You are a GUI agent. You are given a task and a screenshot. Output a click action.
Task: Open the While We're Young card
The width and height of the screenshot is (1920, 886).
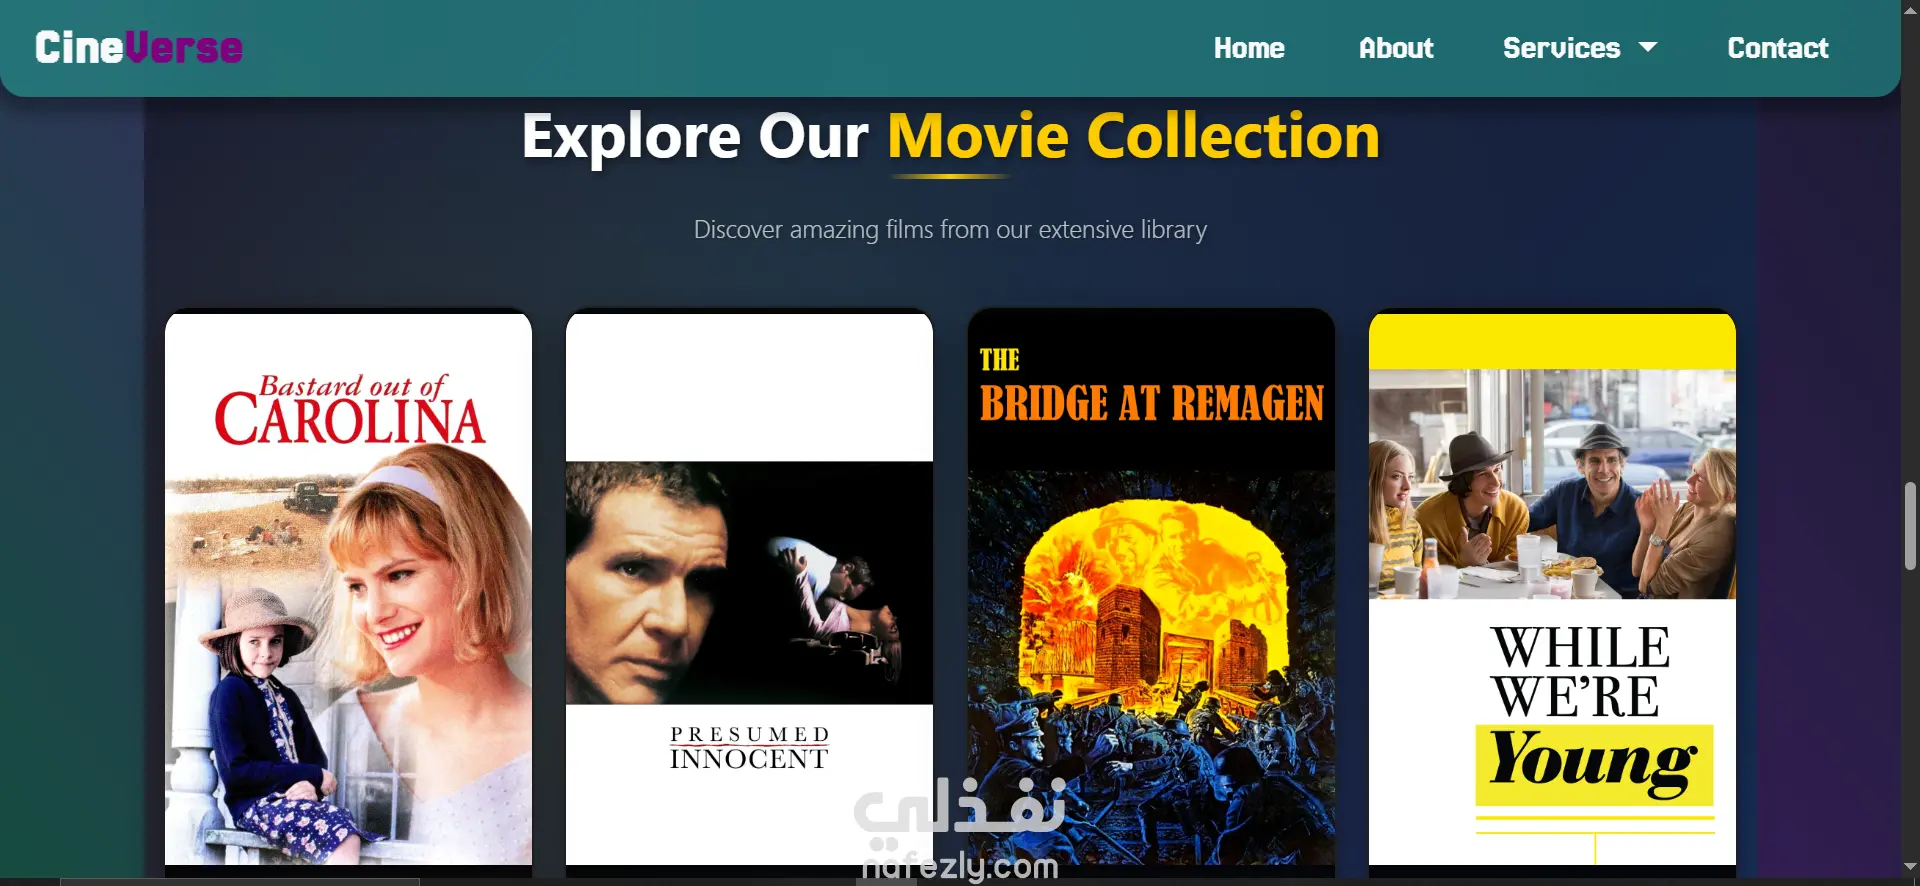1552,589
